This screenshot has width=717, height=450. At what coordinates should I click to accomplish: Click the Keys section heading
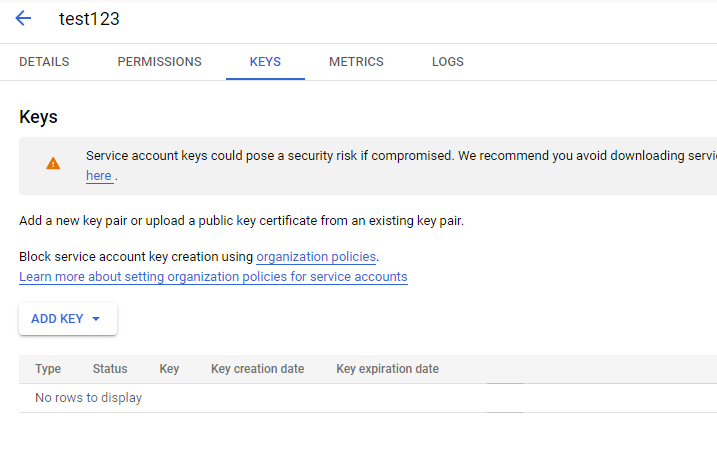38,117
